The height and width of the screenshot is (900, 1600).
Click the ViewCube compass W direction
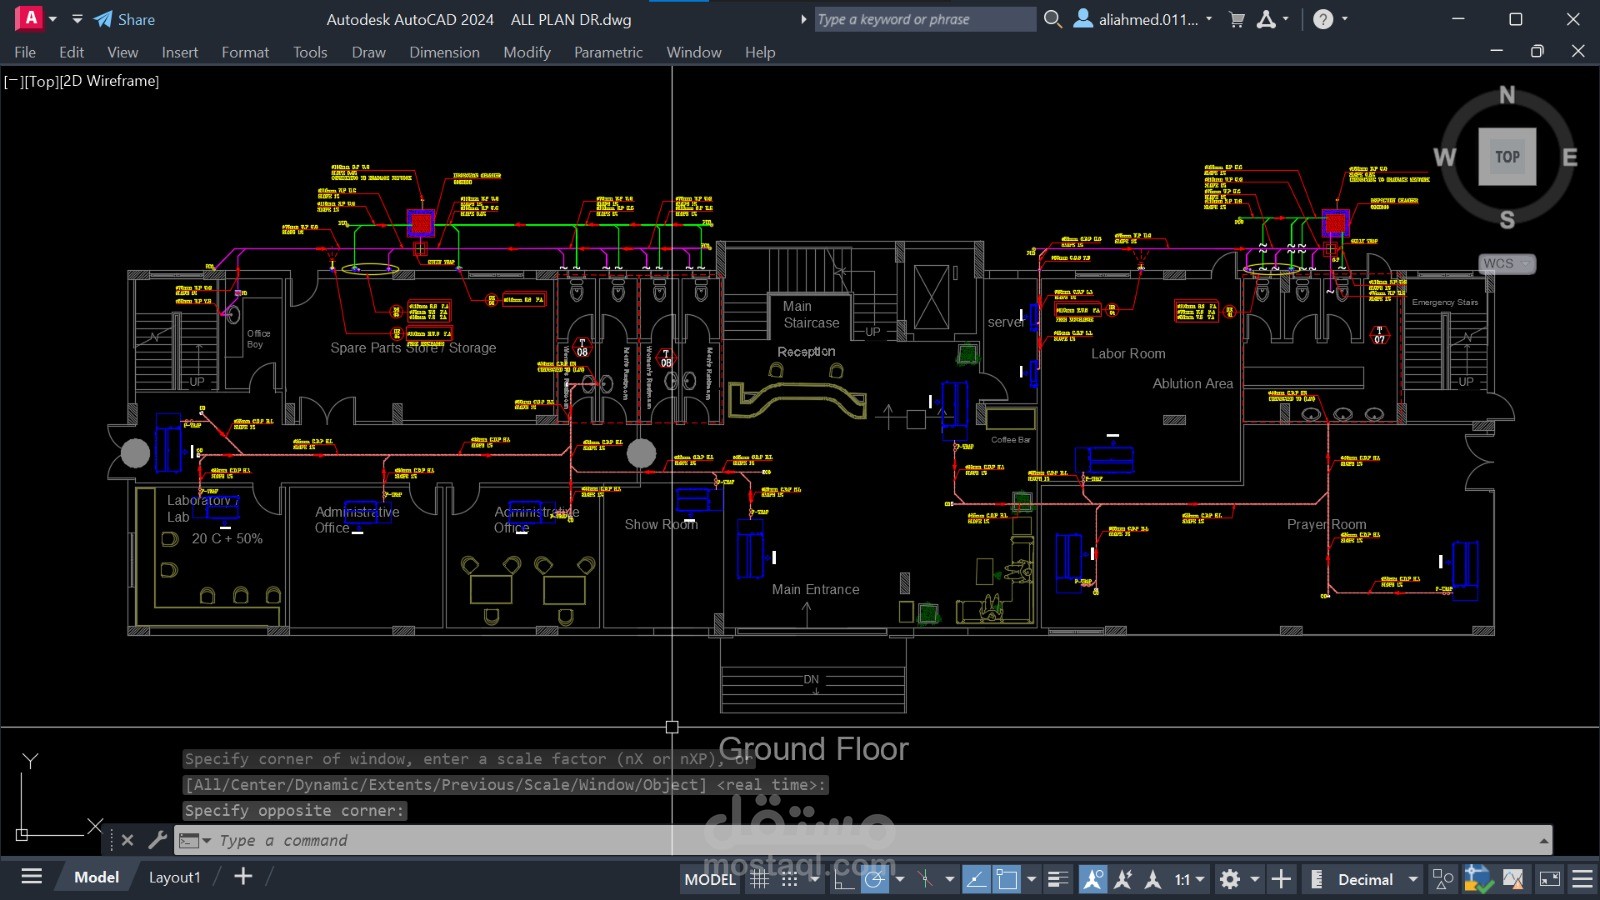pyautogui.click(x=1445, y=157)
